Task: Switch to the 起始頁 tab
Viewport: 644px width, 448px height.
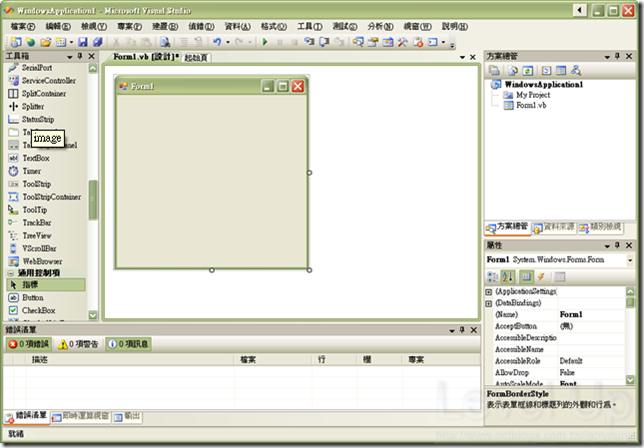Action: (x=196, y=57)
